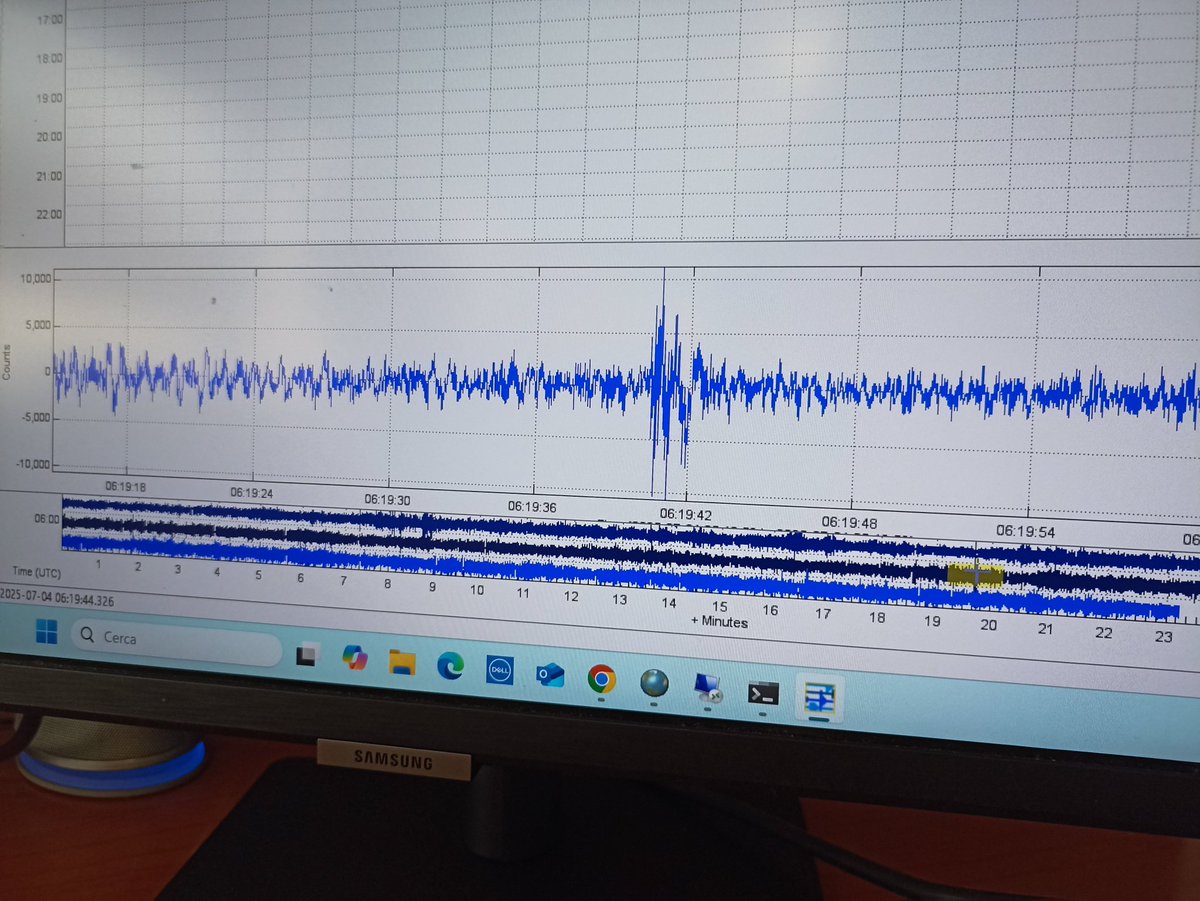Click minute 14 on the helicorder minutes axis

668,603
